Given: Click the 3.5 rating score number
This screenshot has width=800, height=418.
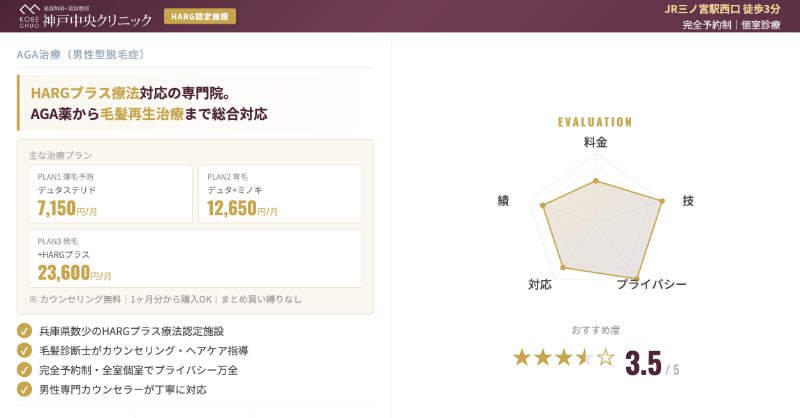Looking at the screenshot, I should 643,363.
